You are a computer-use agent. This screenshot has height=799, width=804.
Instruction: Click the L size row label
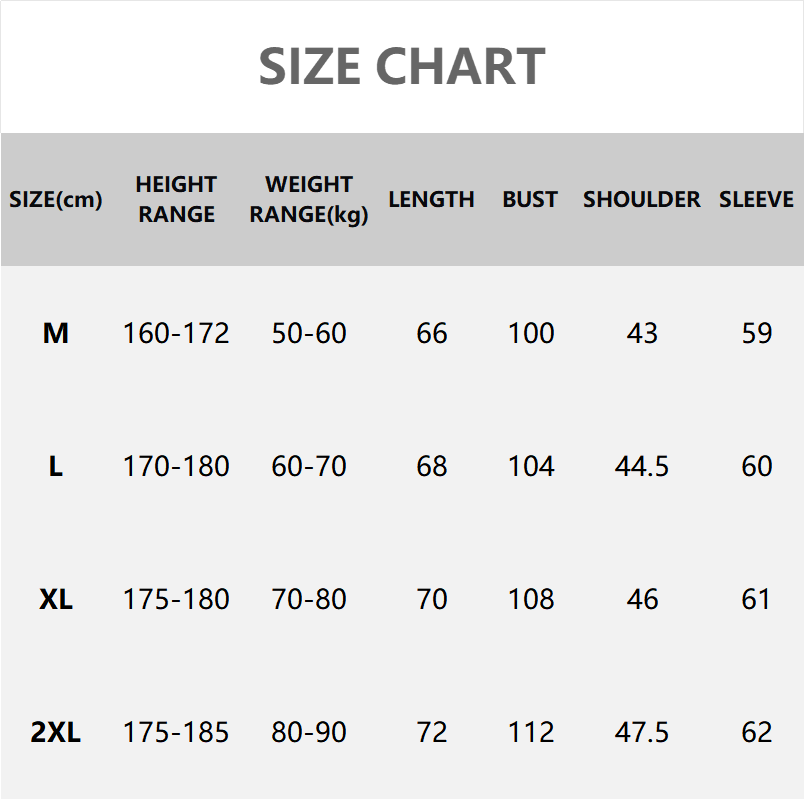pos(56,466)
